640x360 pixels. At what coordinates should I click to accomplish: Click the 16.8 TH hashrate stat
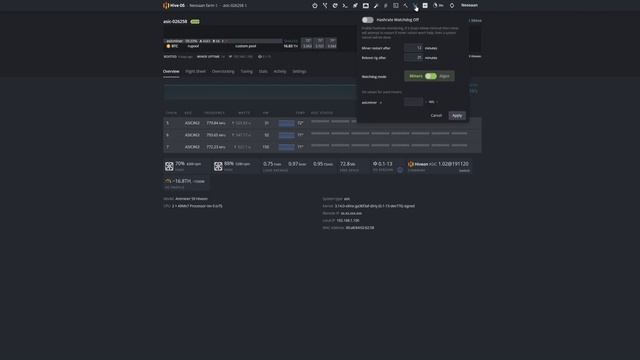[x=186, y=181]
